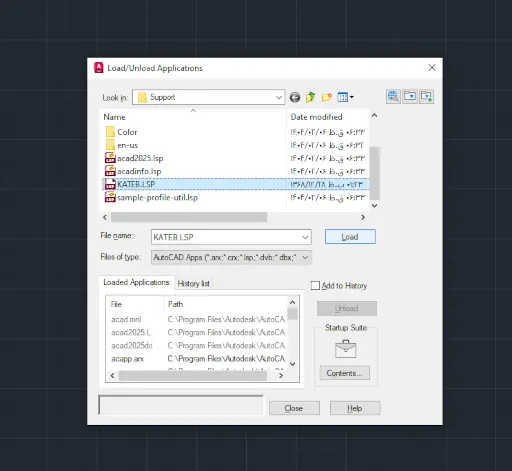
Task: Create a new folder icon
Action: [327, 97]
